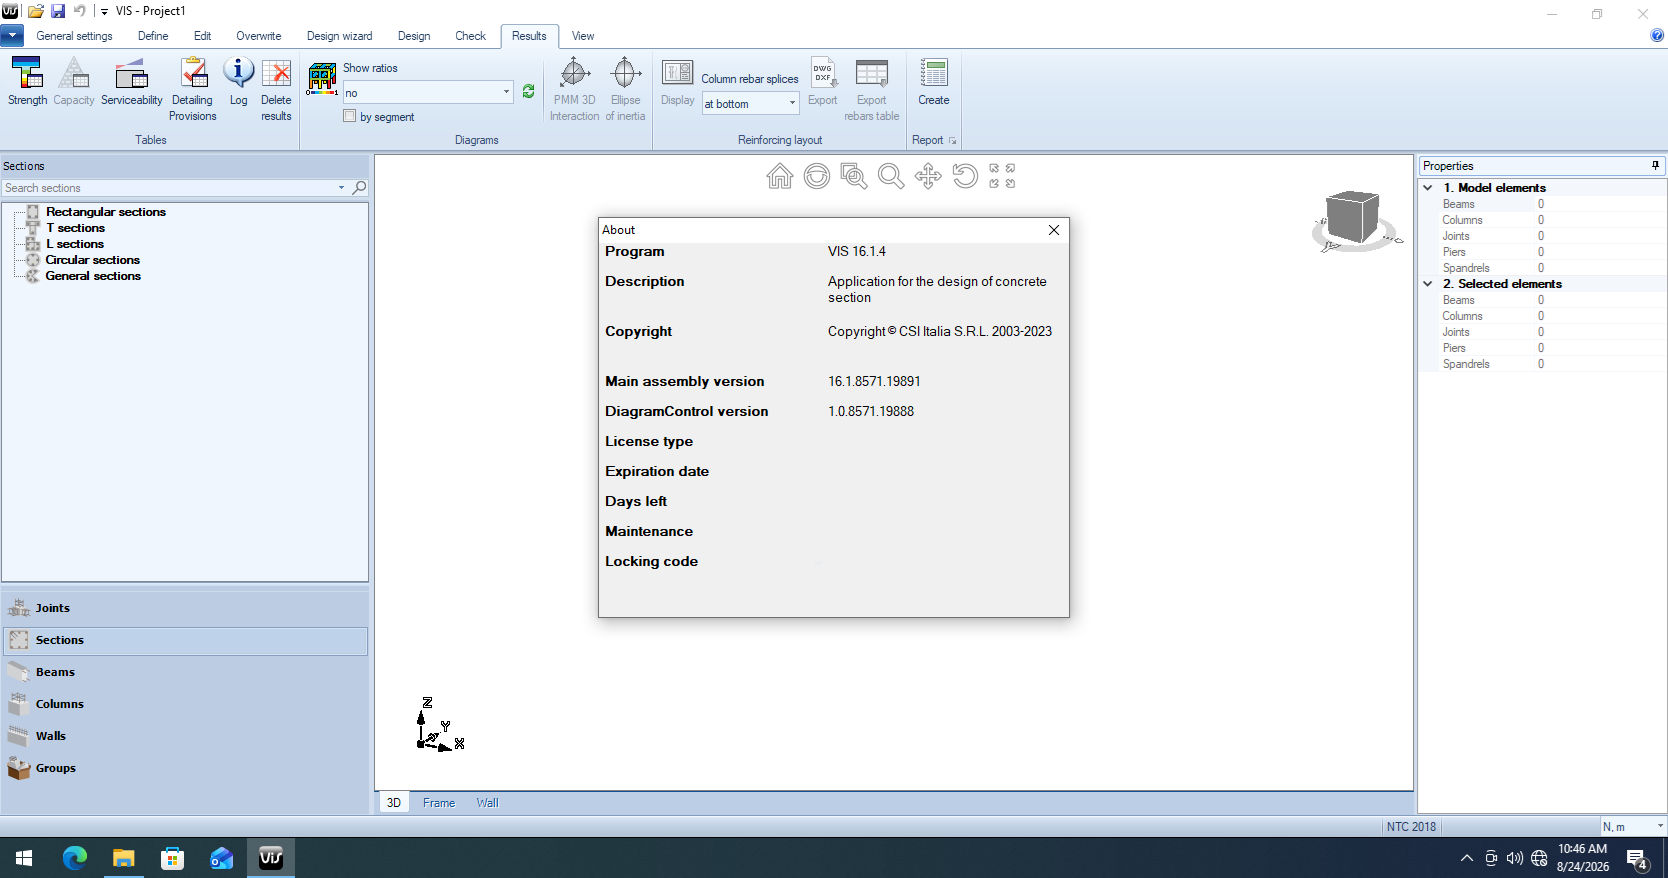Collapse Selected elements group
The height and width of the screenshot is (878, 1668).
[1428, 284]
